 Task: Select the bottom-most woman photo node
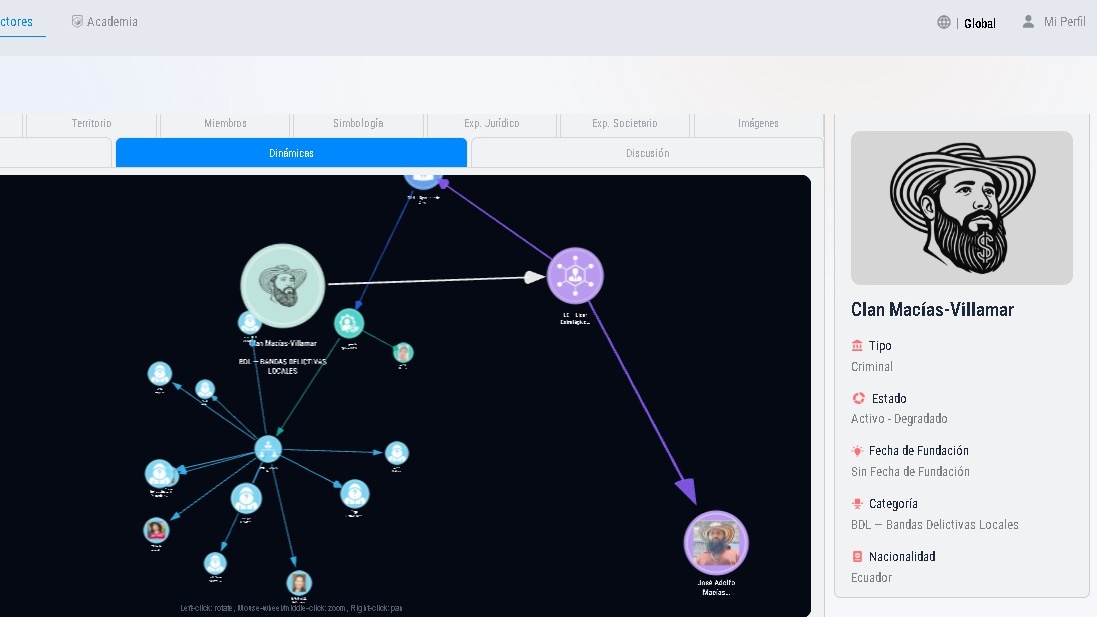coord(299,583)
